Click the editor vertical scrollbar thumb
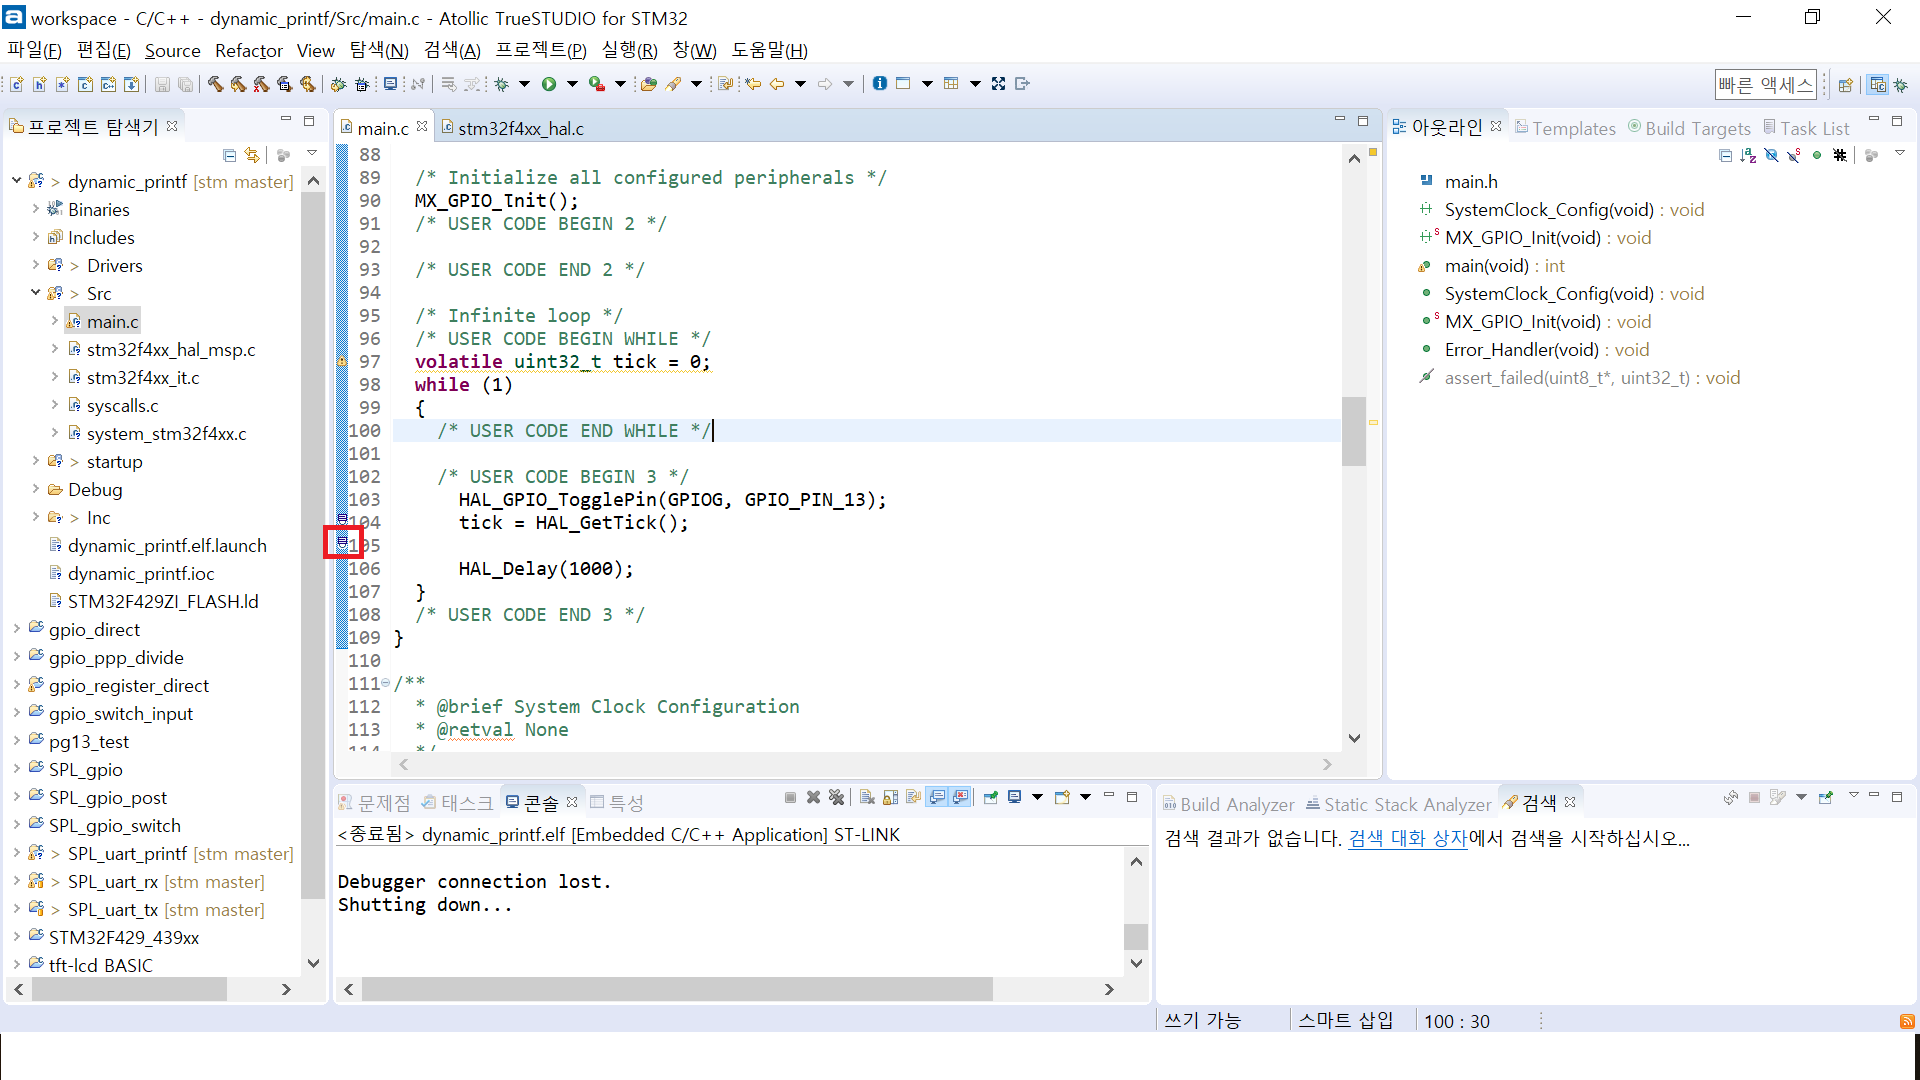The width and height of the screenshot is (1920, 1080). (x=1354, y=430)
